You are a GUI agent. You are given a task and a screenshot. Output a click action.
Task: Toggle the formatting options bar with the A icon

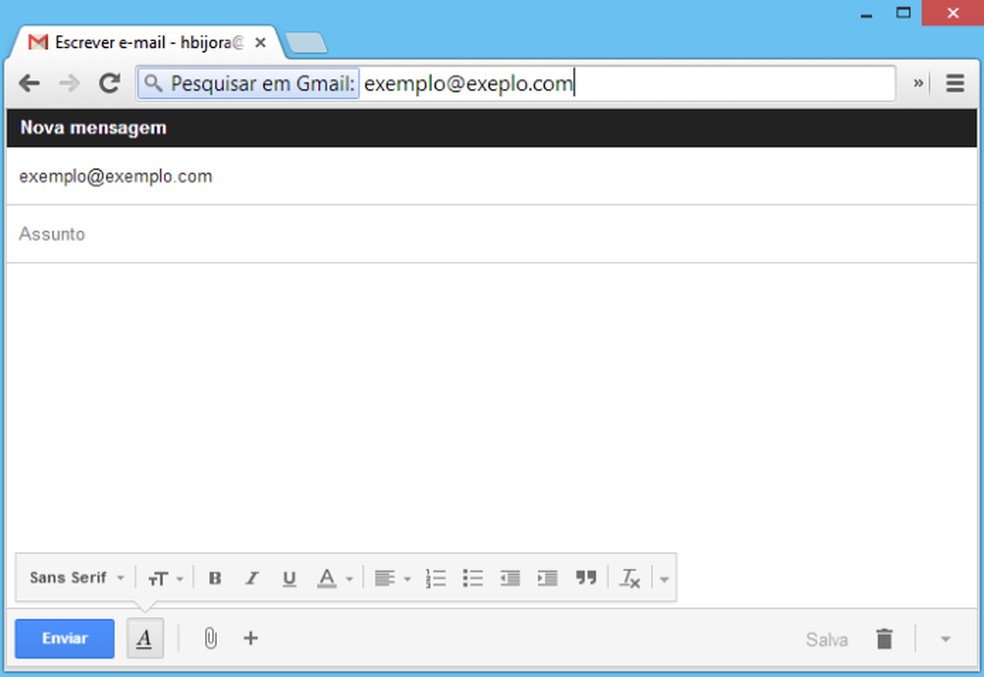[145, 637]
